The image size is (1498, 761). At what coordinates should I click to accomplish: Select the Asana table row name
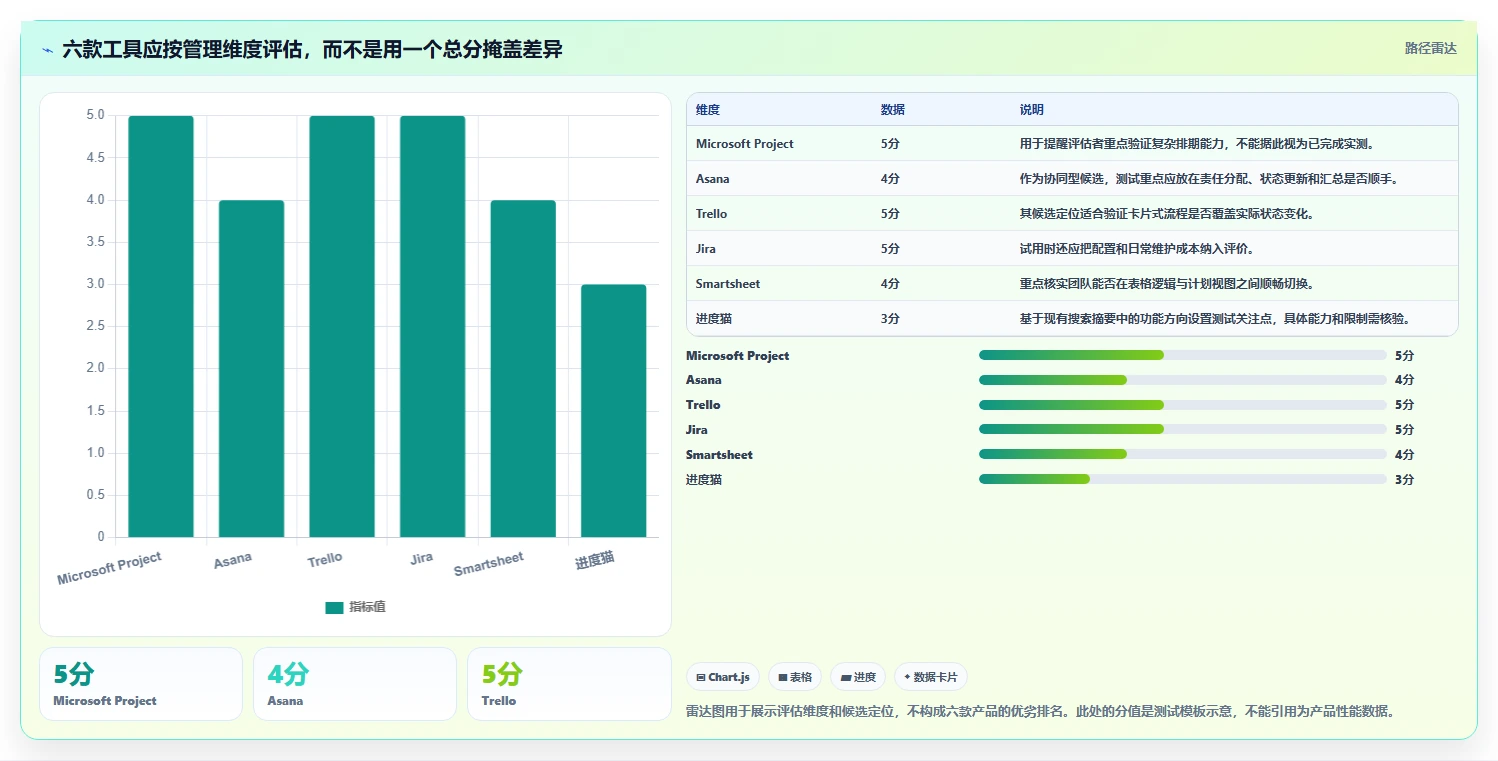[x=713, y=179]
